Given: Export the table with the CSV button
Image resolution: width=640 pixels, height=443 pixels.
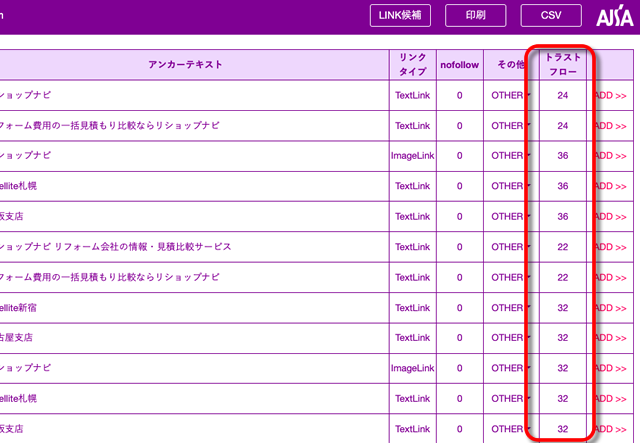Looking at the screenshot, I should coord(551,16).
